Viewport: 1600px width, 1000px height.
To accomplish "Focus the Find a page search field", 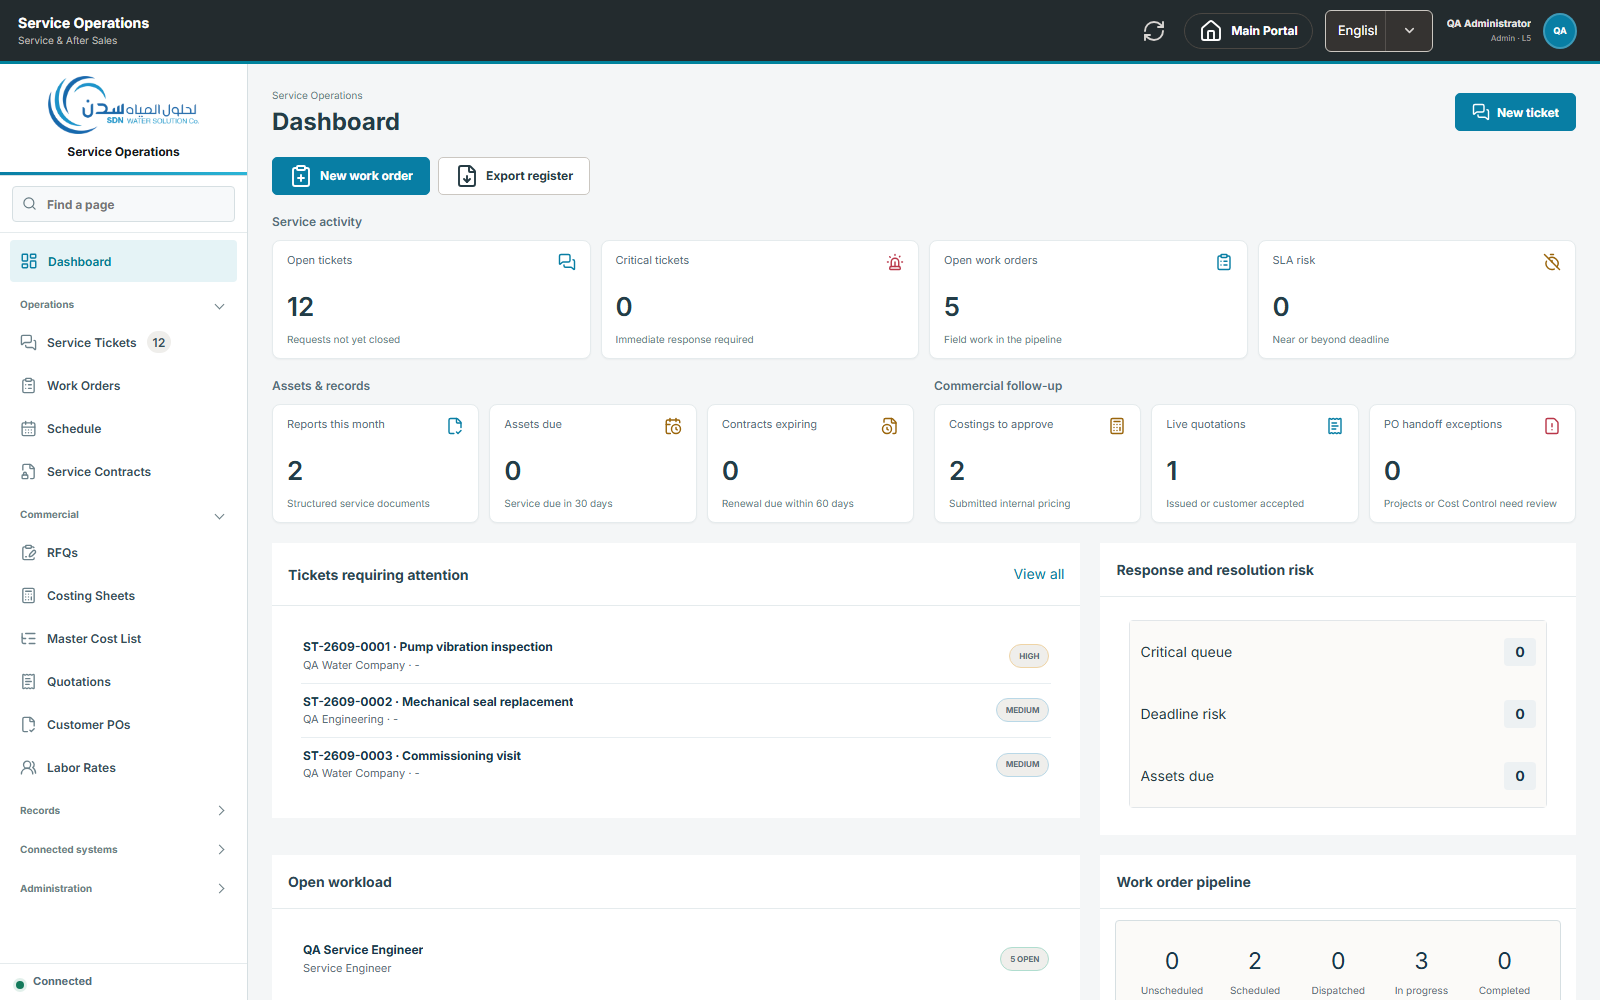I will click(124, 204).
